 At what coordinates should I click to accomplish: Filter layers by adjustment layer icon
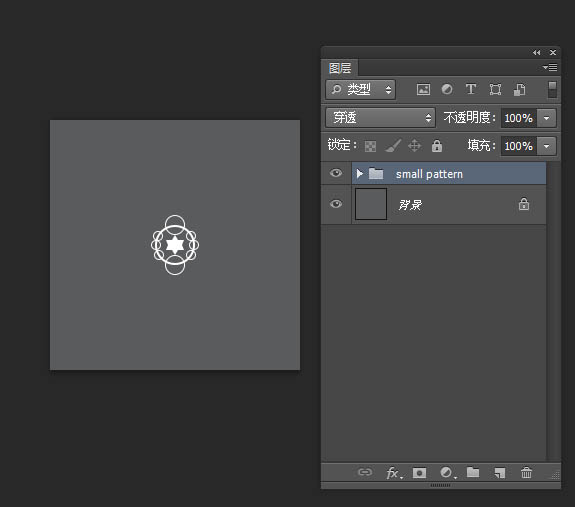pos(447,89)
